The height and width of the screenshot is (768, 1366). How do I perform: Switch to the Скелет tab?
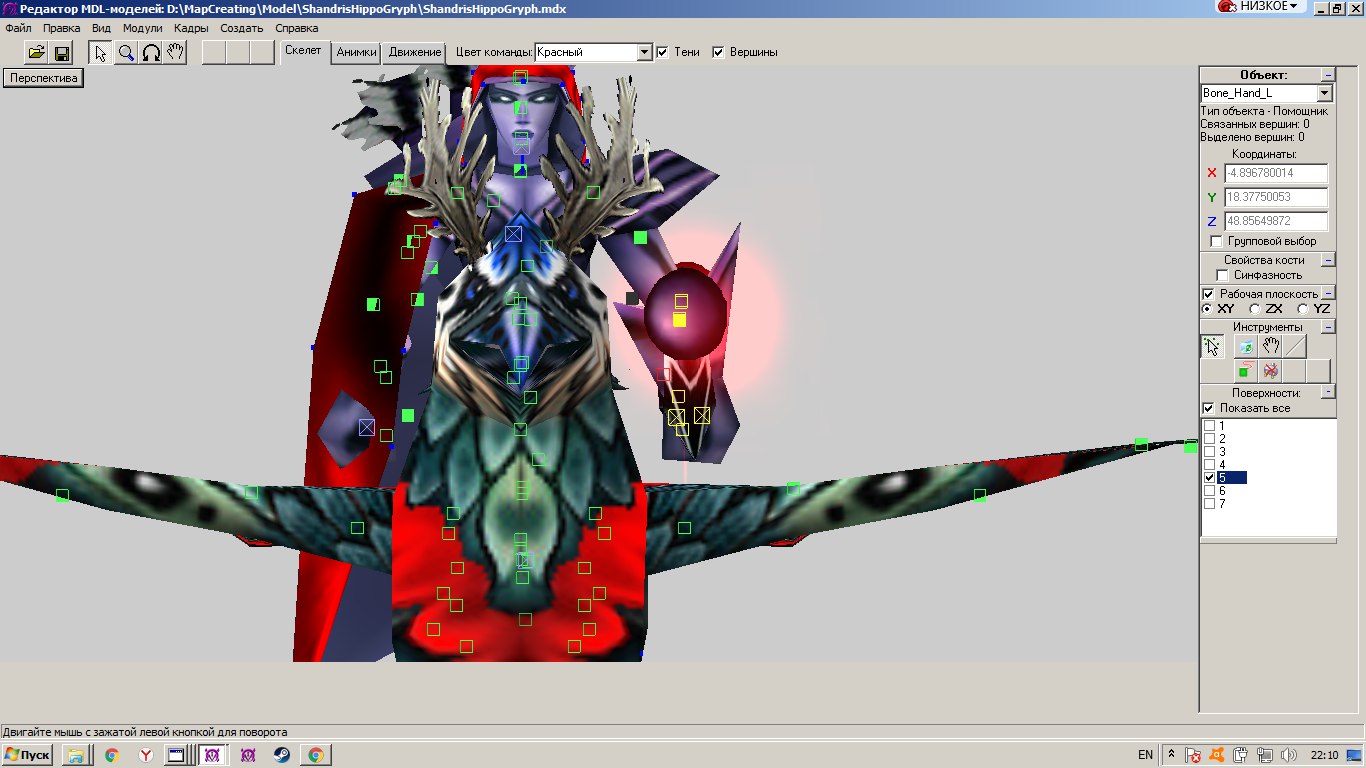304,51
